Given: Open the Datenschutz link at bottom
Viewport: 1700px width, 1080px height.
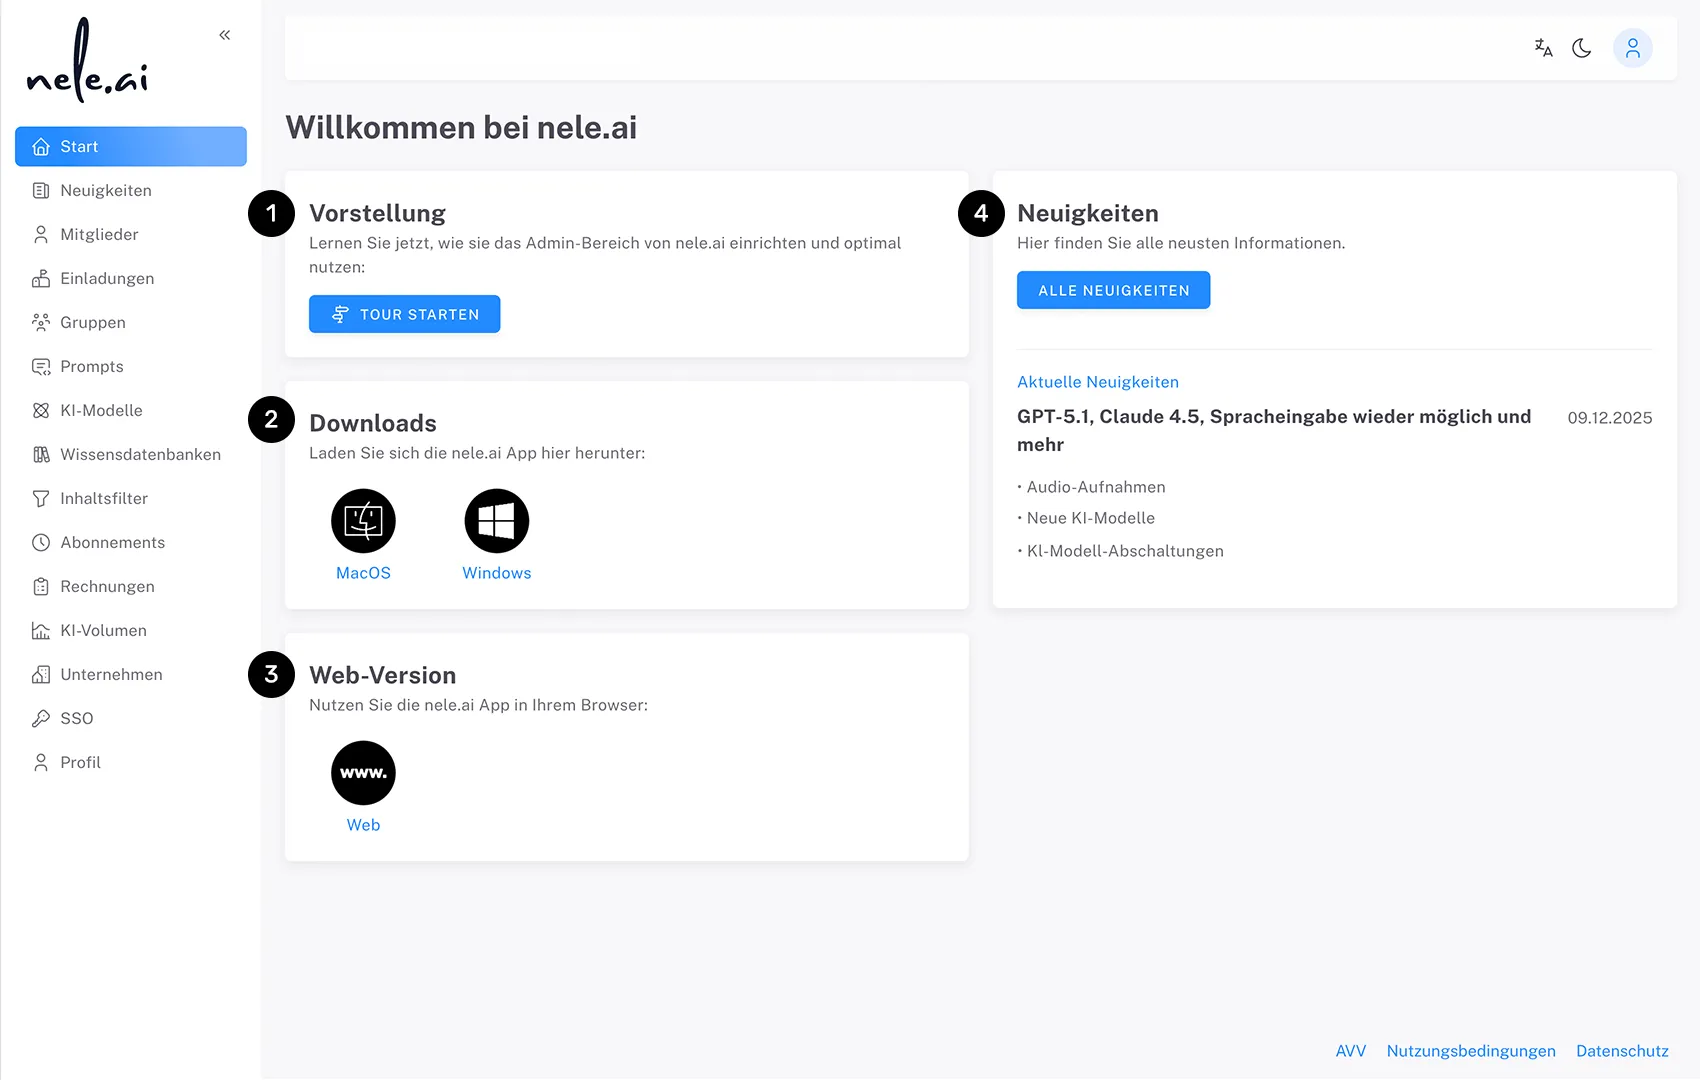Looking at the screenshot, I should [x=1622, y=1051].
